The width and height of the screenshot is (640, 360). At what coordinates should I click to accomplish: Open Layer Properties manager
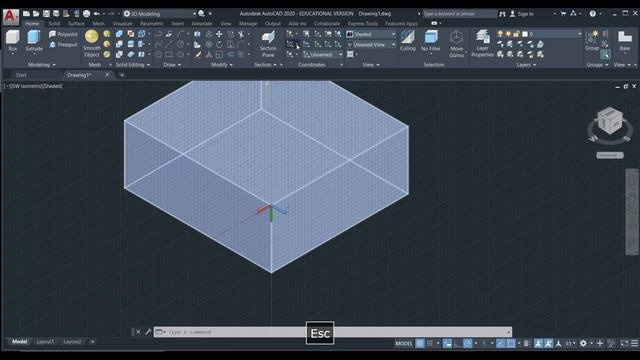[x=482, y=44]
